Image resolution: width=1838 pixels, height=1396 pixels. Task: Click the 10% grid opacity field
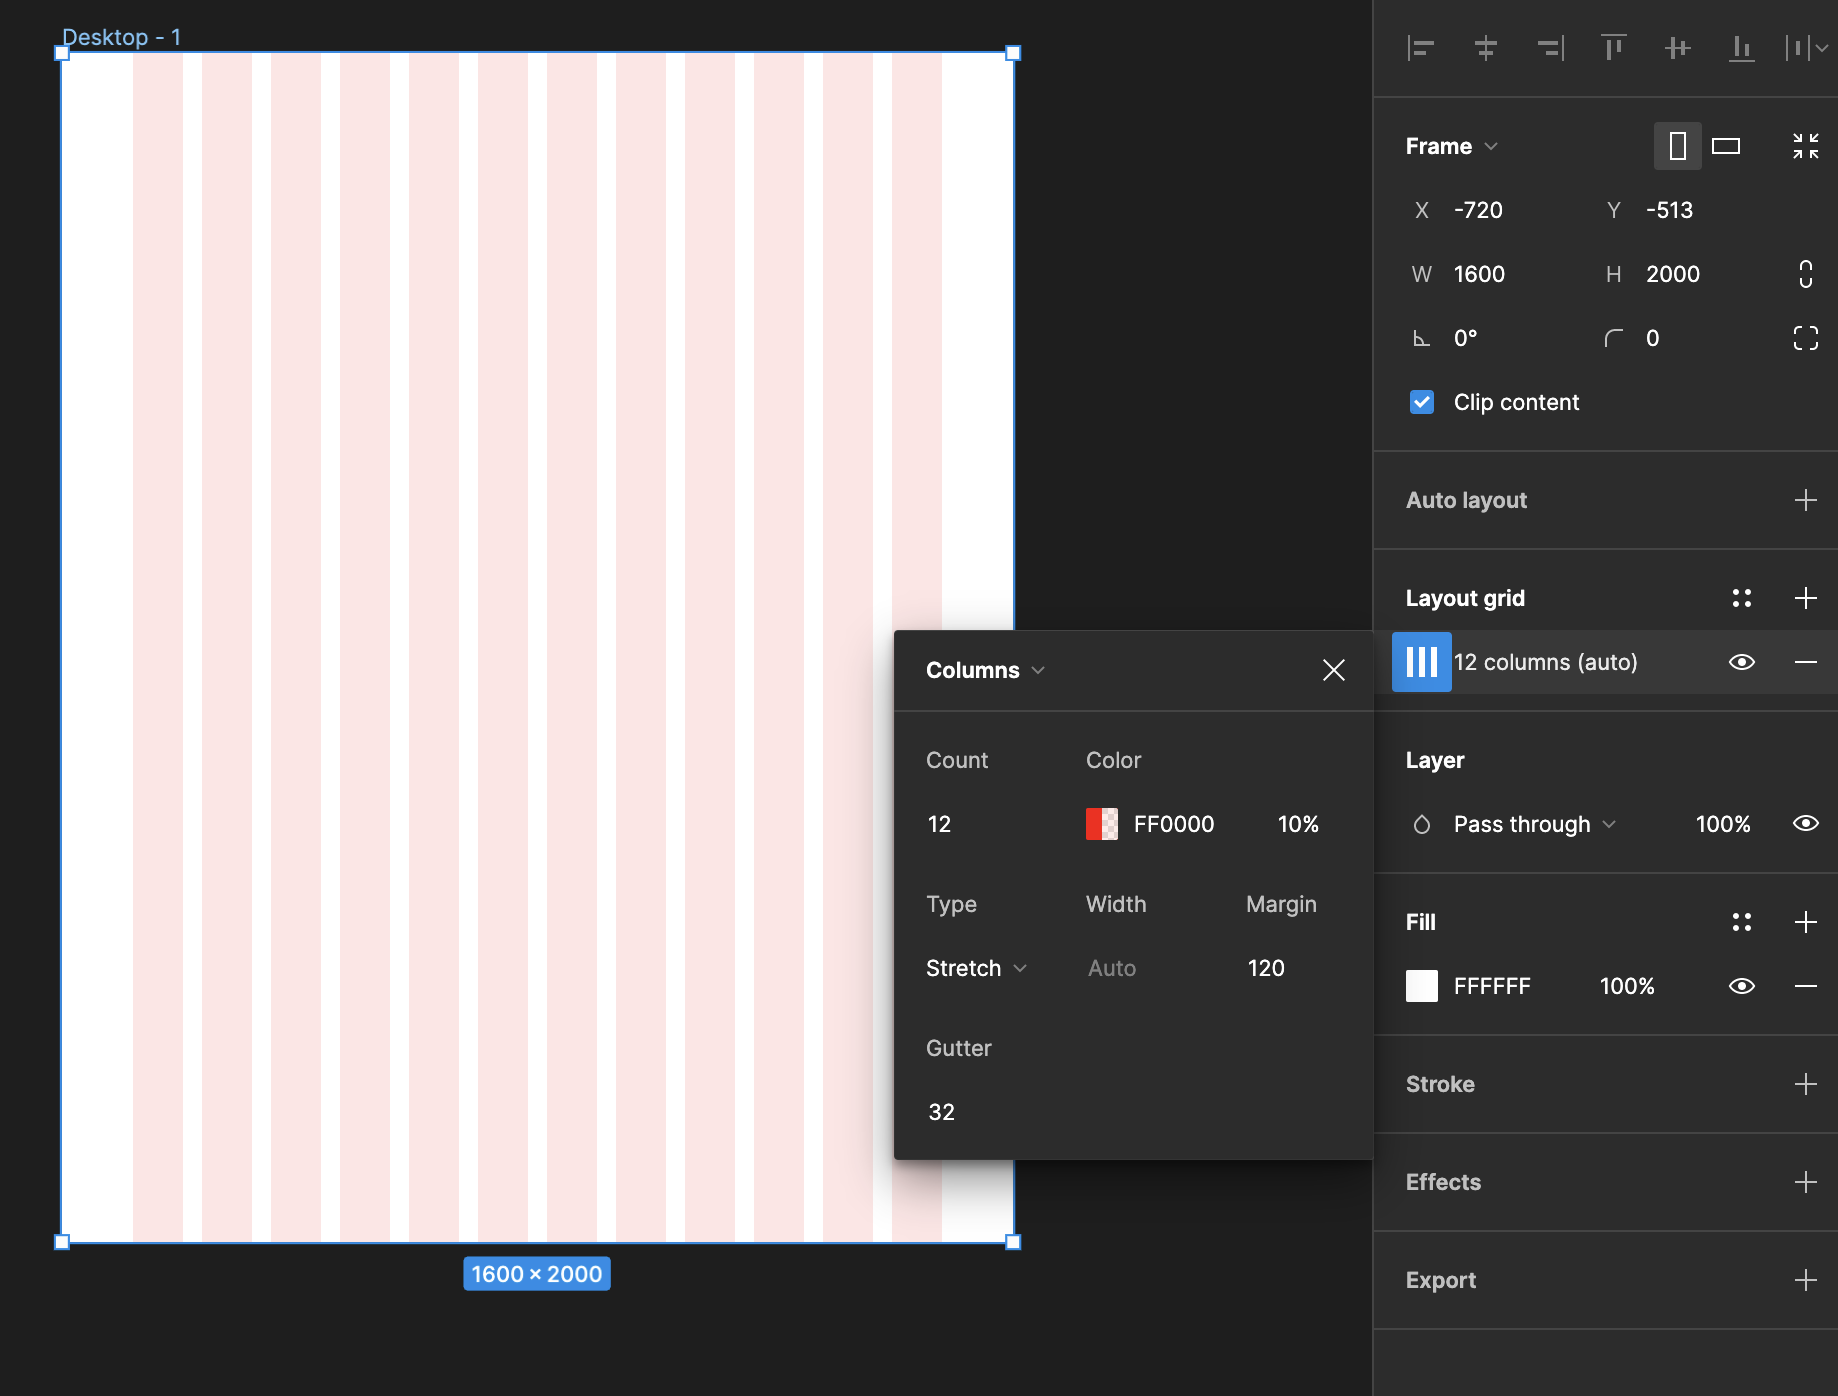pyautogui.click(x=1298, y=824)
